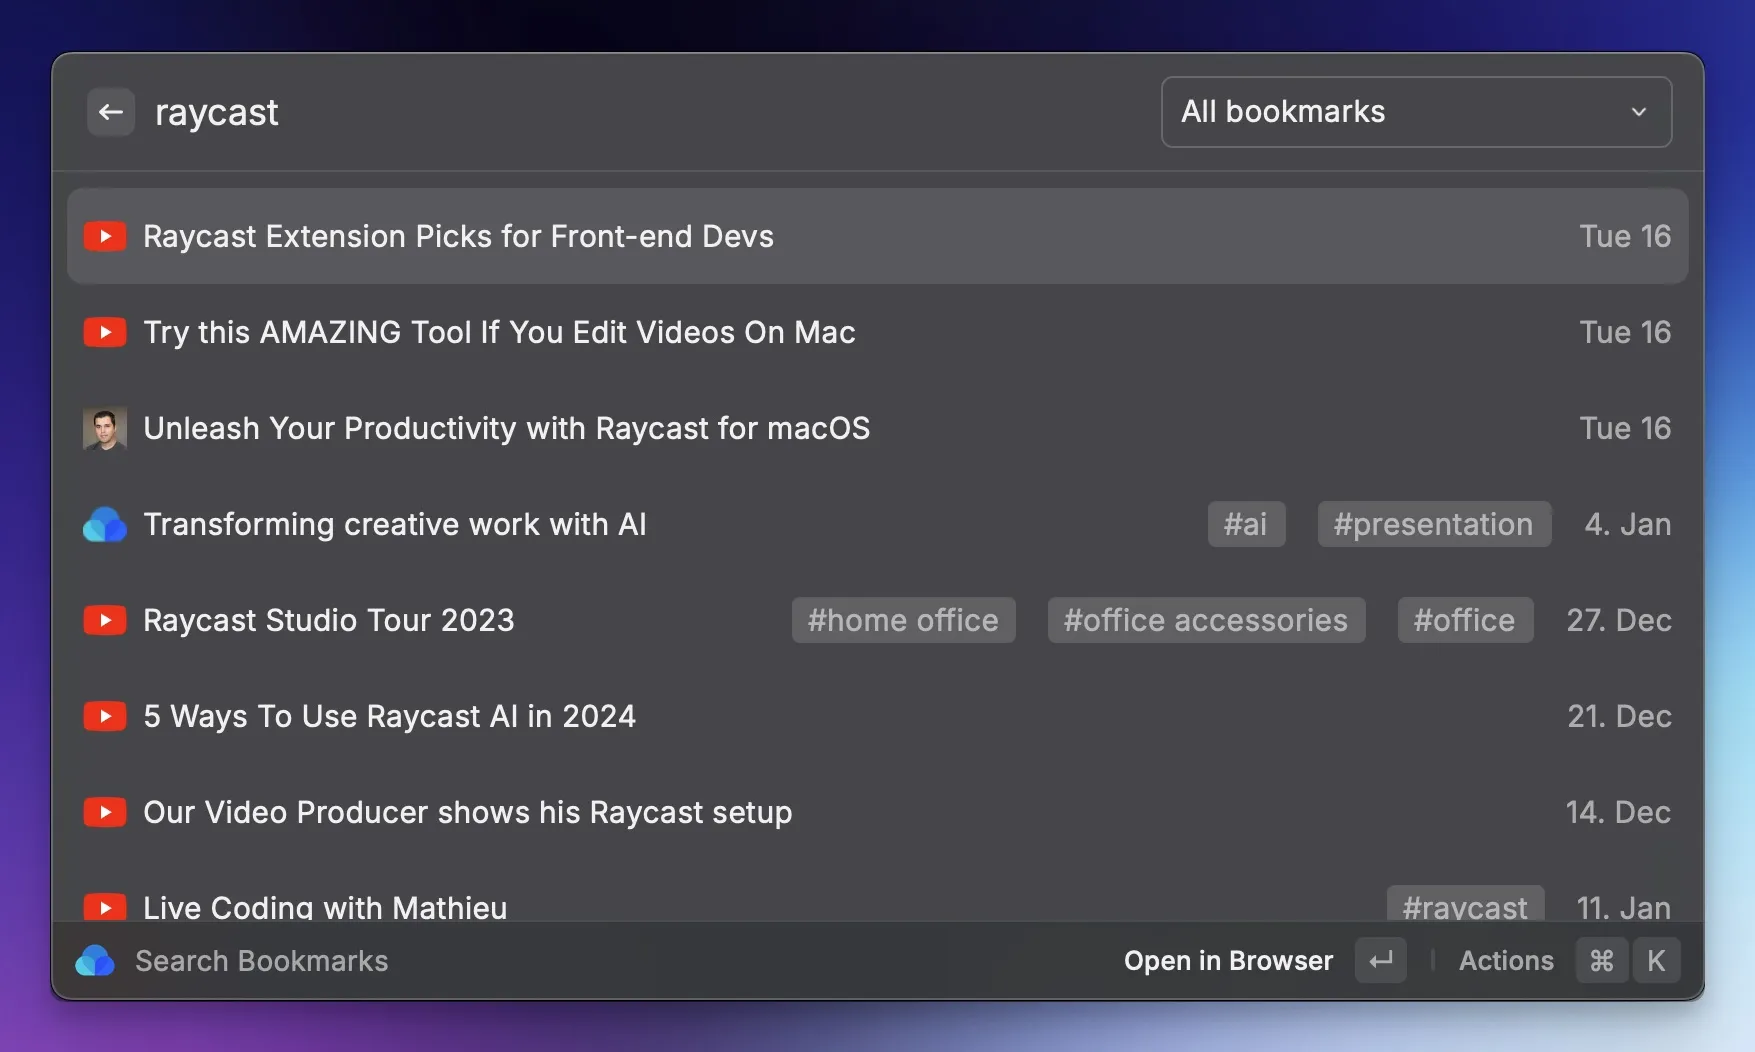Click YouTube icon for 5 Ways To Use Raycast AI

tap(105, 716)
